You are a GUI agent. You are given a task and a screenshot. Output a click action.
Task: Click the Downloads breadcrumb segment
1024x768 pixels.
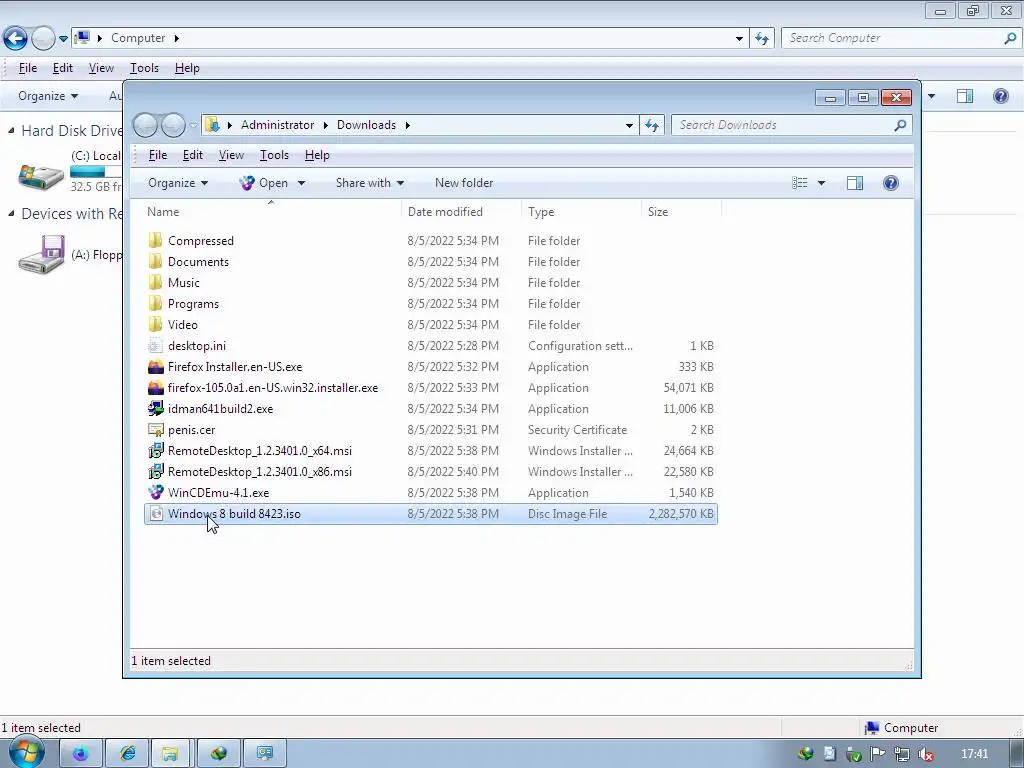click(x=366, y=125)
